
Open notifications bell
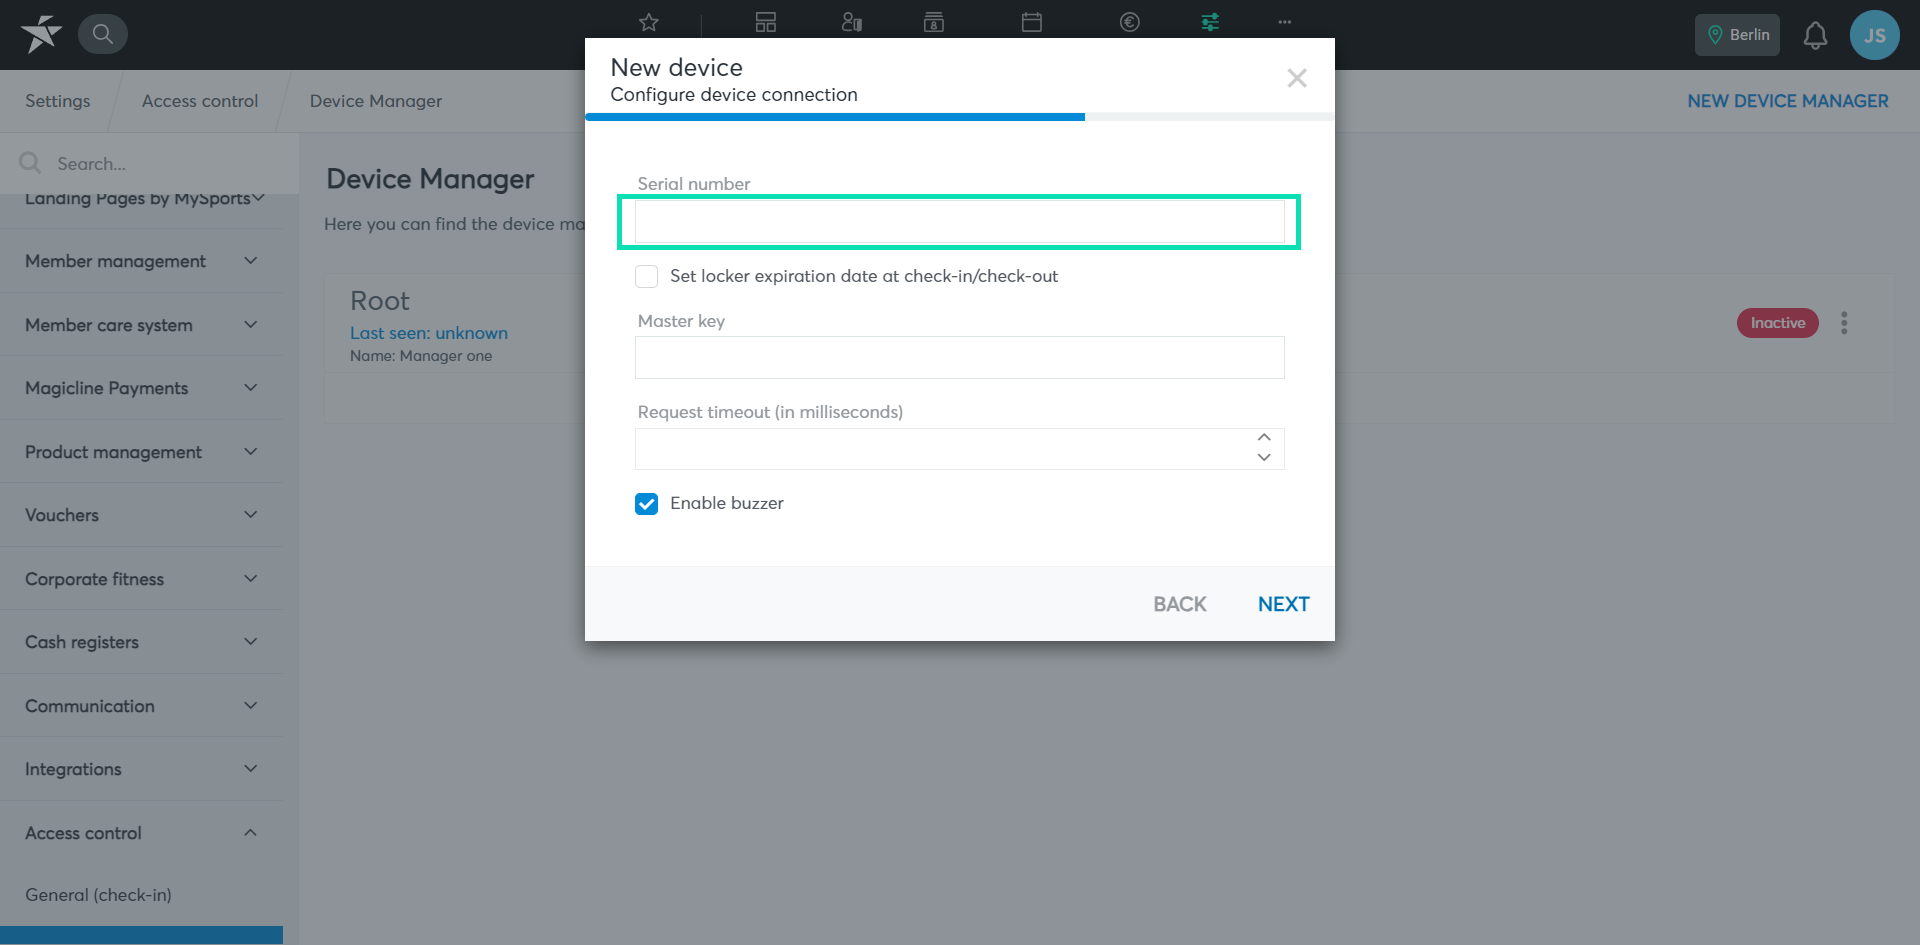pyautogui.click(x=1815, y=35)
